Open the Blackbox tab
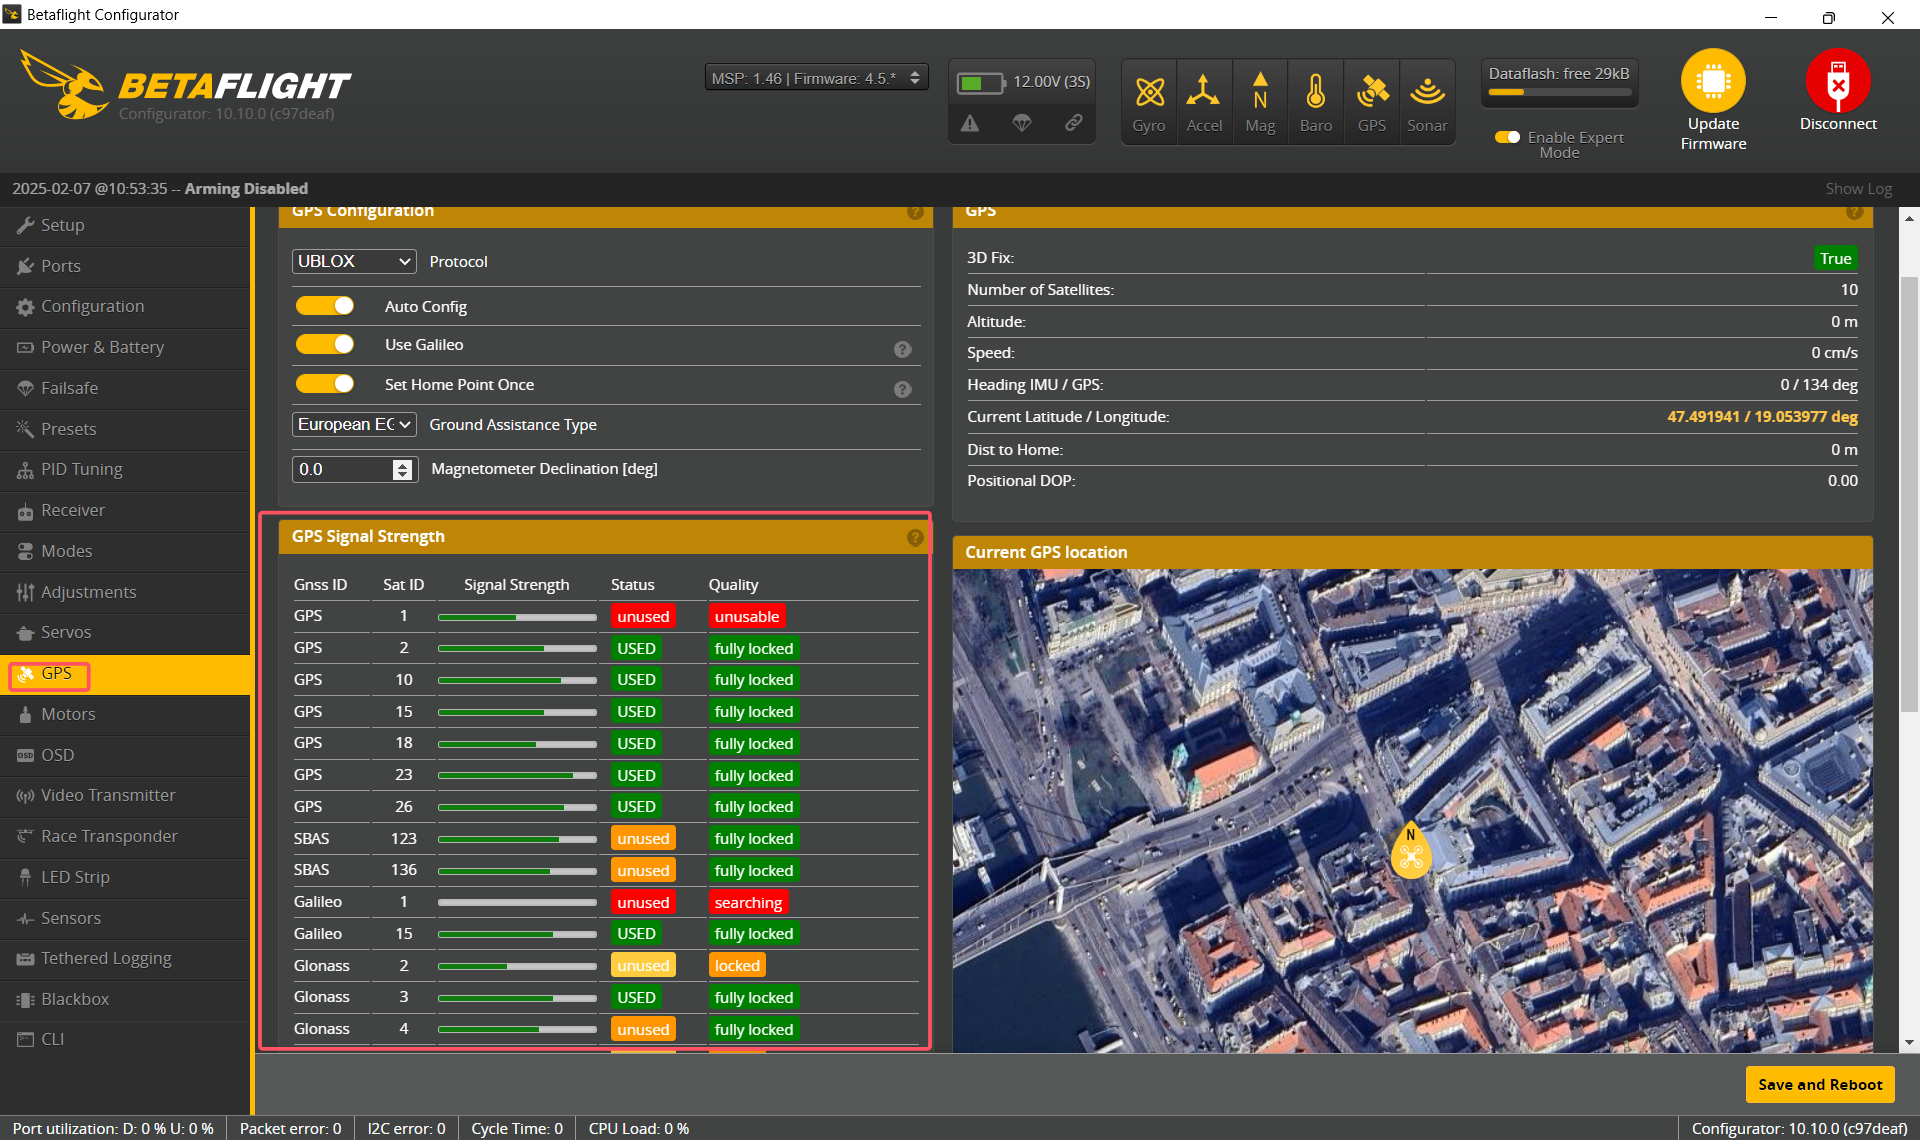The image size is (1920, 1140). [125, 999]
